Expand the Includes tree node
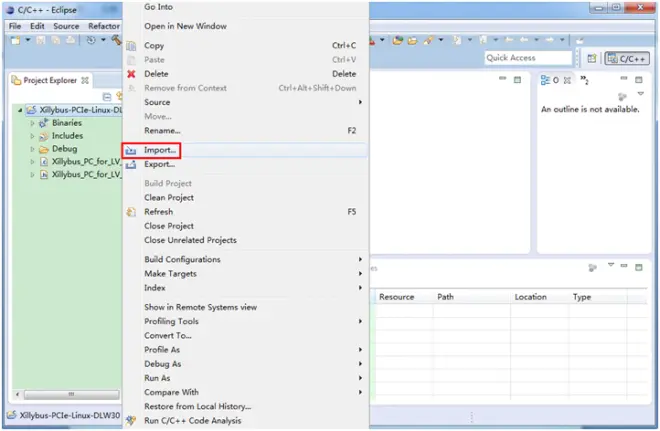 tap(32, 136)
